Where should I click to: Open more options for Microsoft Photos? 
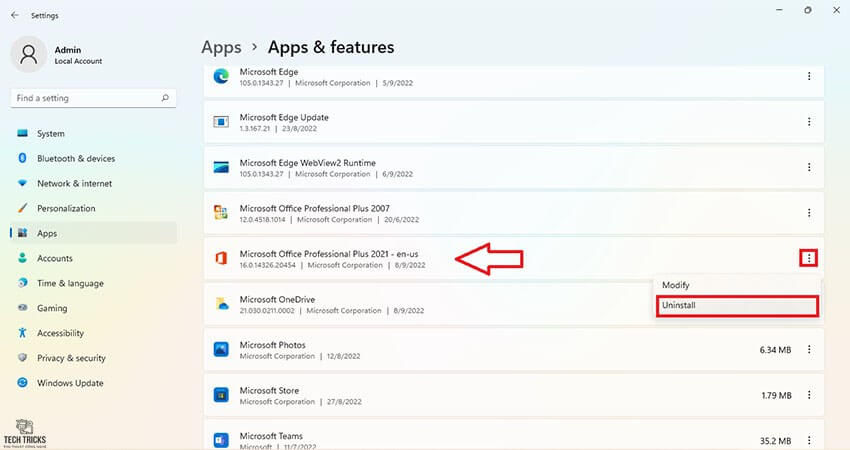click(x=809, y=350)
